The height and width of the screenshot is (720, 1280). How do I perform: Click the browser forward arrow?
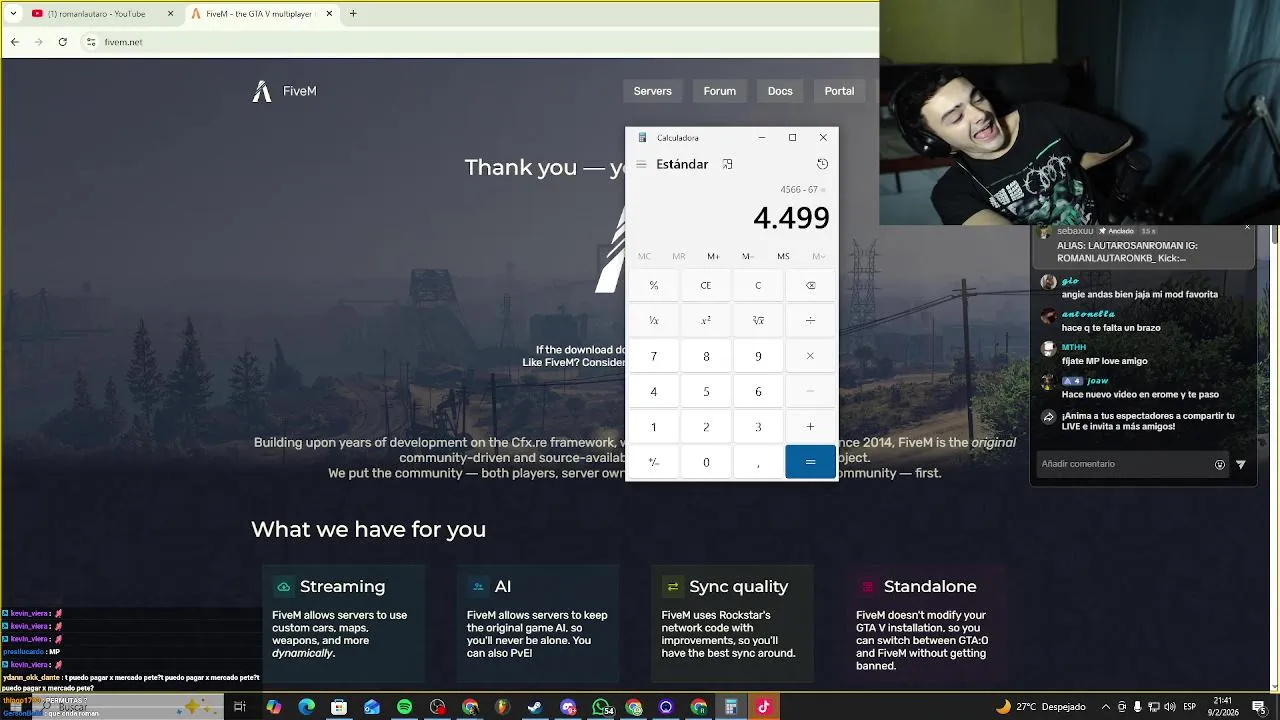tap(38, 42)
